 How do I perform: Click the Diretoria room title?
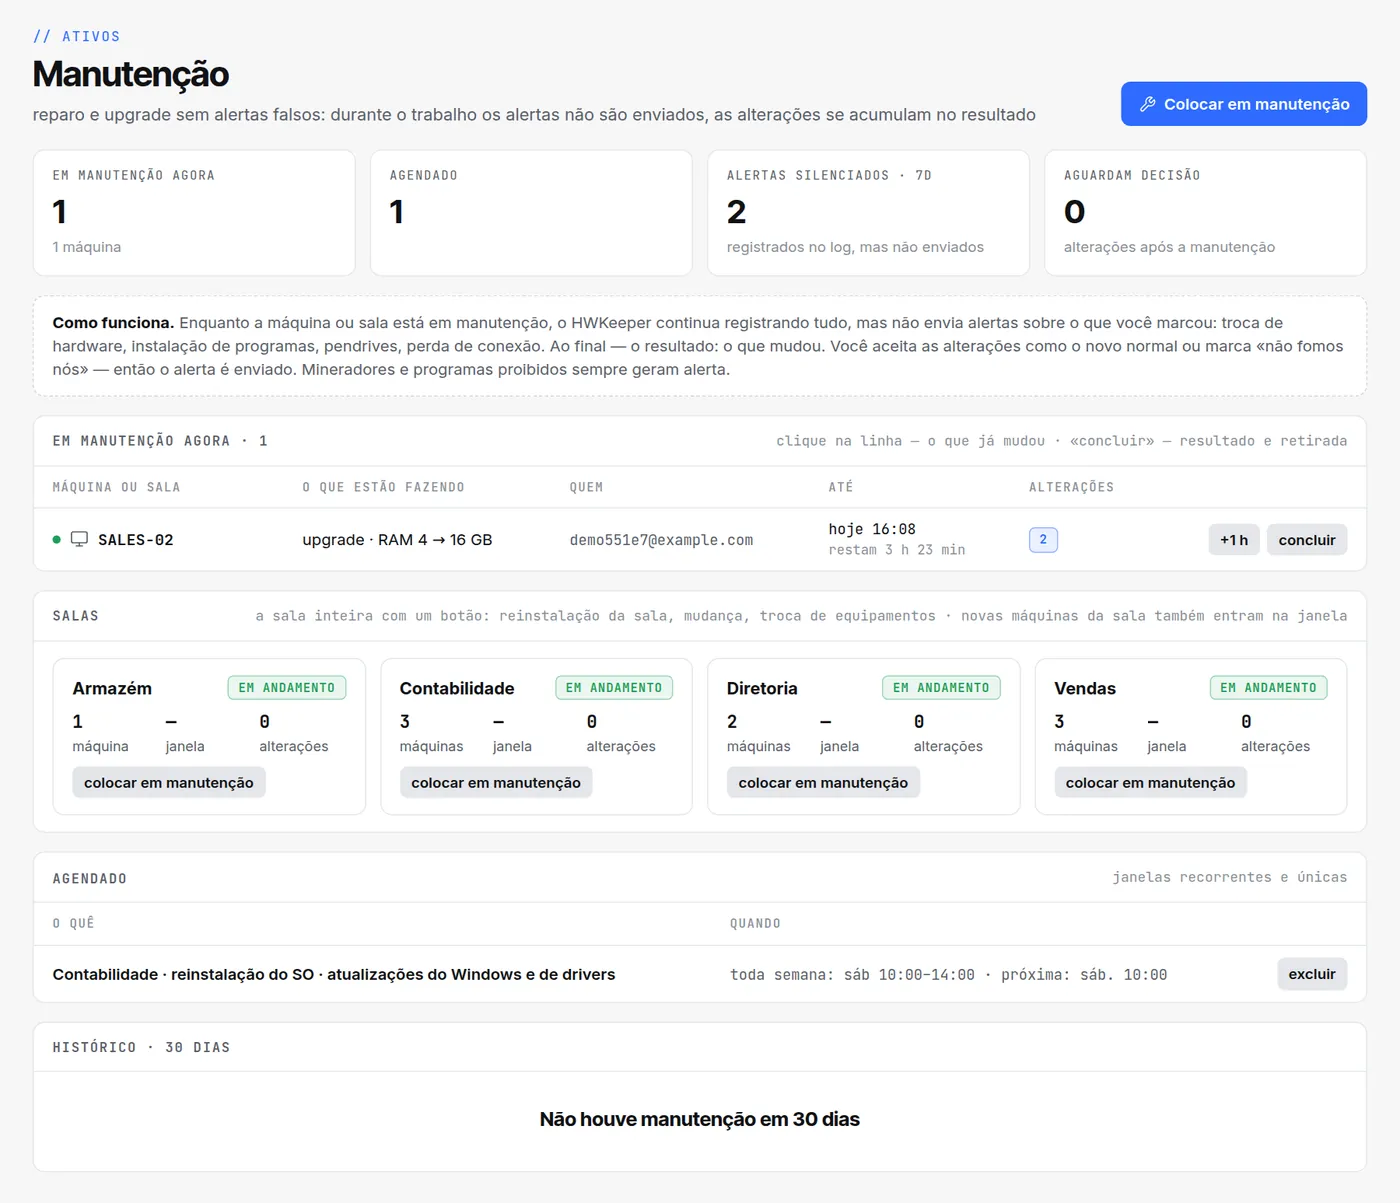coord(762,688)
